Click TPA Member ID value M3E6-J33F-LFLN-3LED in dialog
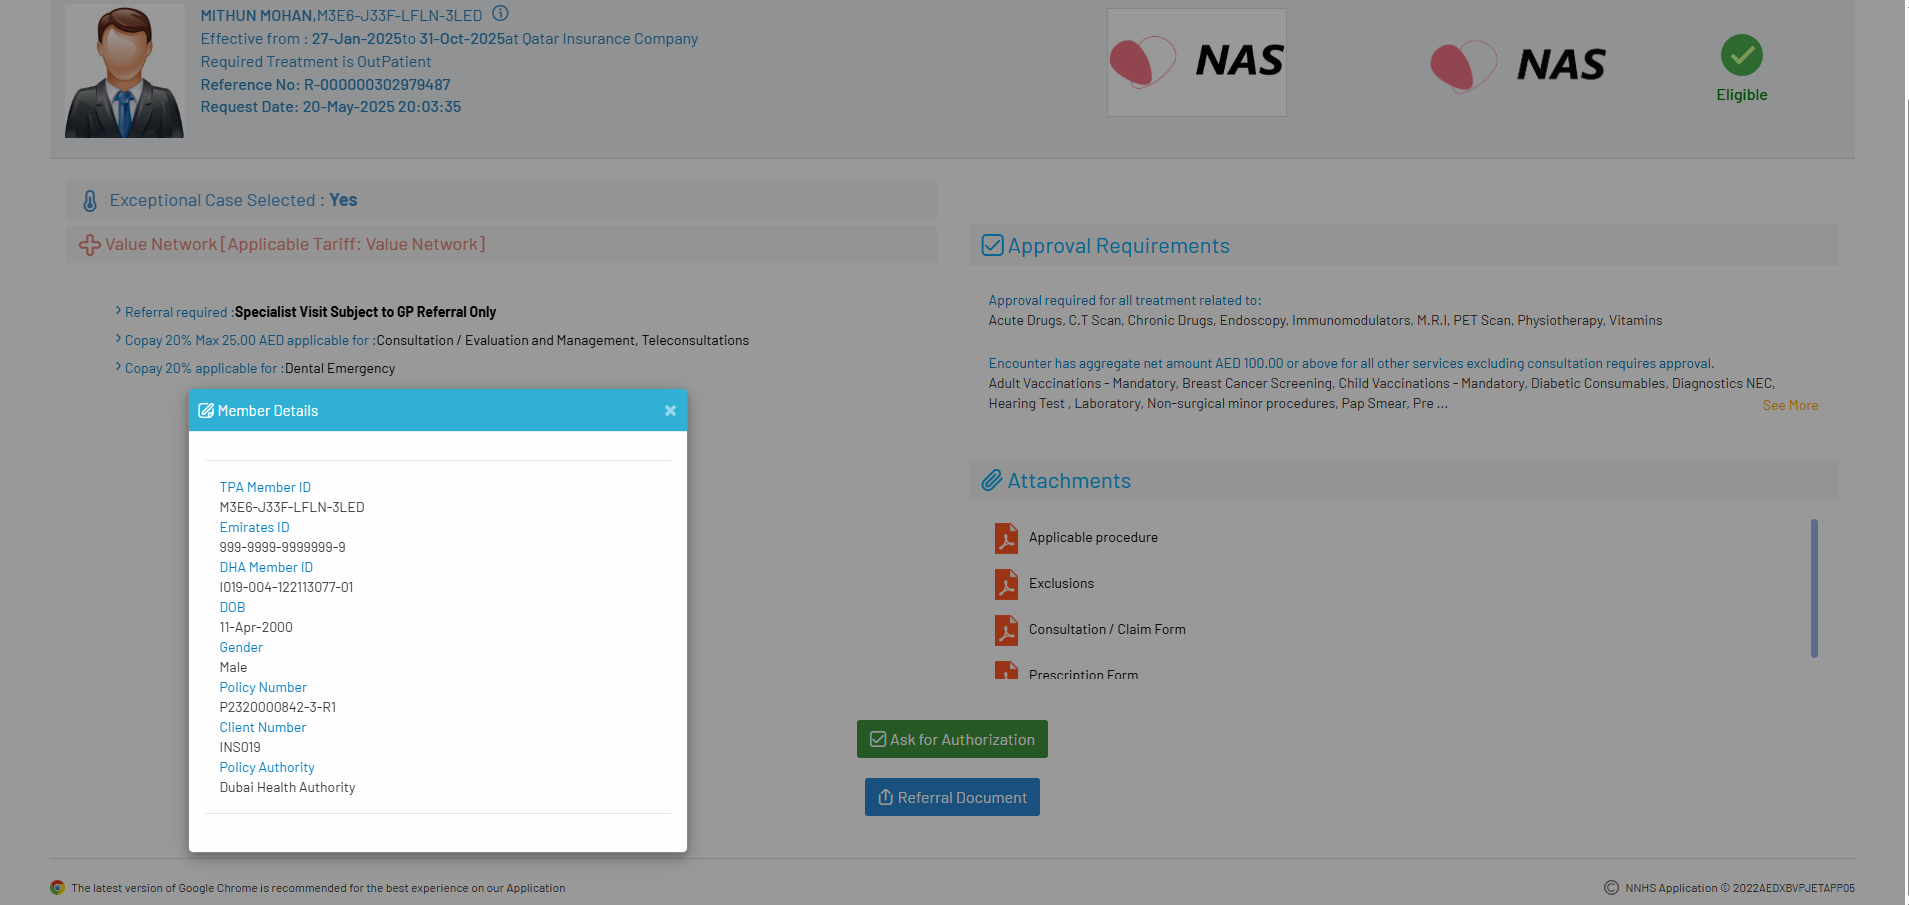Screen dimensions: 1909x905 292,508
